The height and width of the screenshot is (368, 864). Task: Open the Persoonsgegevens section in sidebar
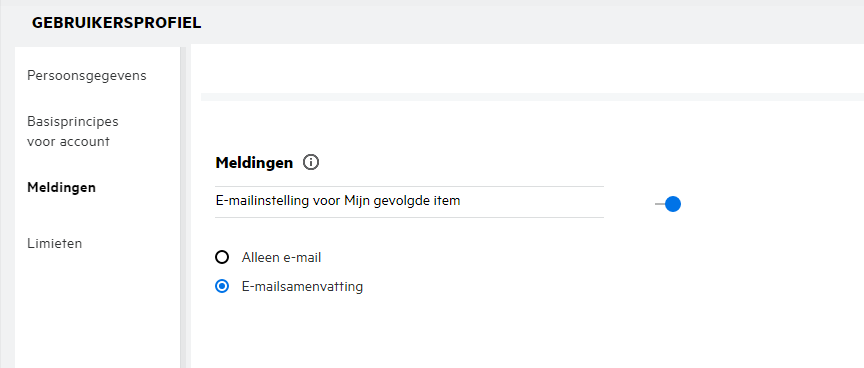click(x=87, y=75)
